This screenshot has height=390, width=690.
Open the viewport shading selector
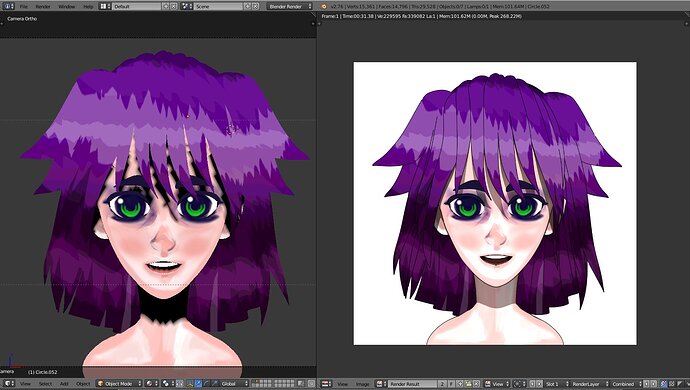coord(151,384)
